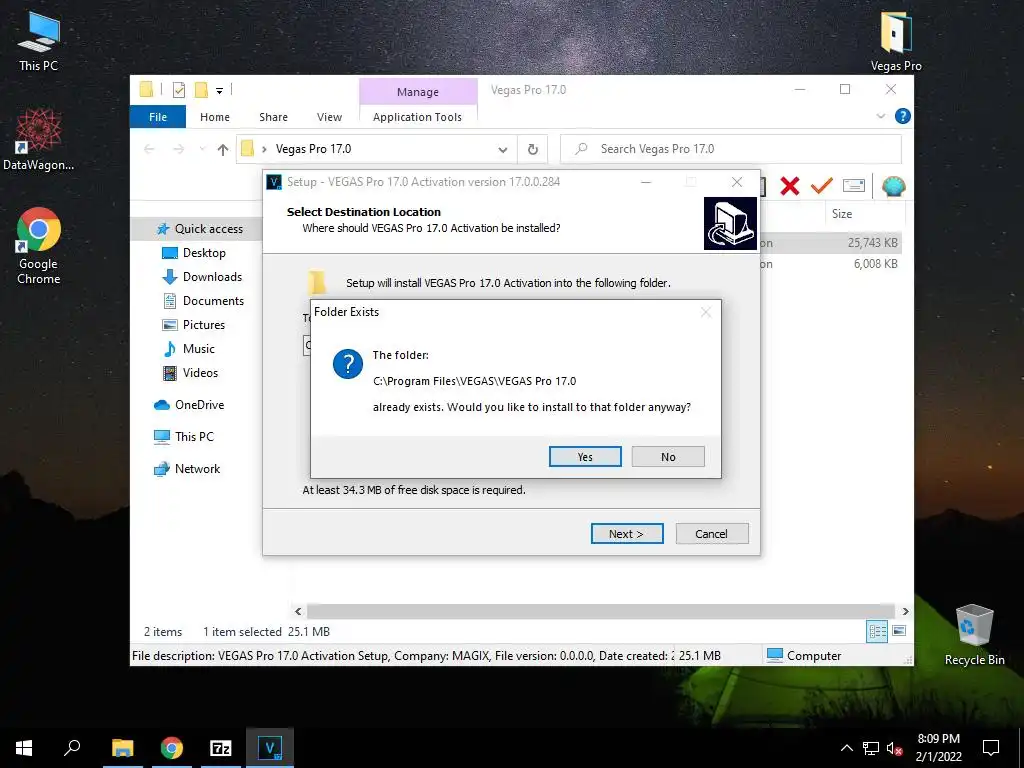Click the muted volume tray icon
The width and height of the screenshot is (1024, 768).
895,748
